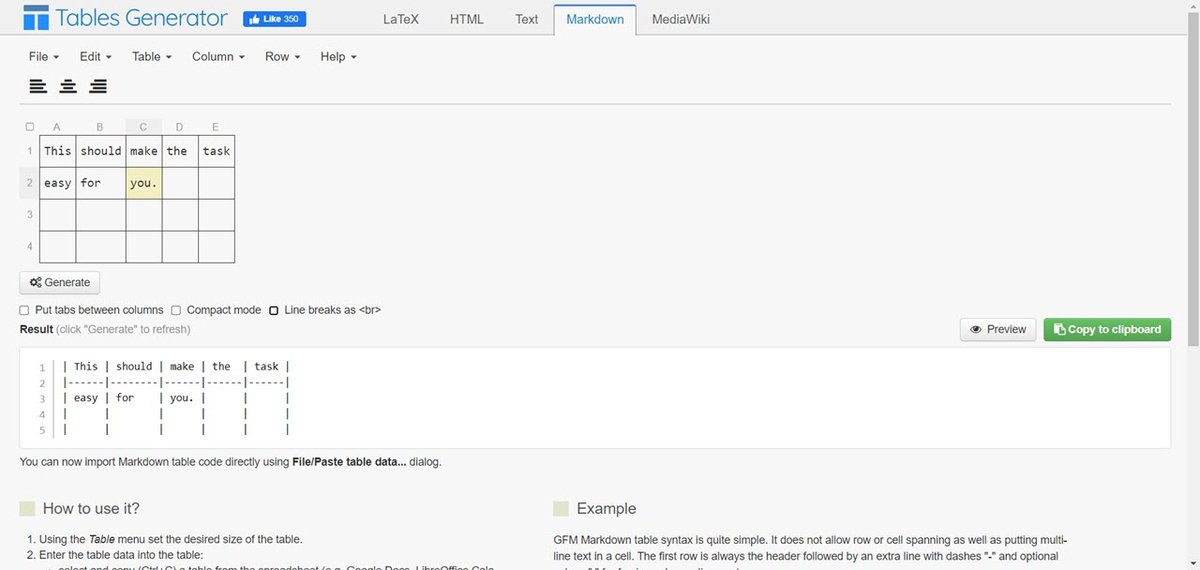Open the Table dropdown menu
This screenshot has height=570, width=1200.
(x=152, y=57)
